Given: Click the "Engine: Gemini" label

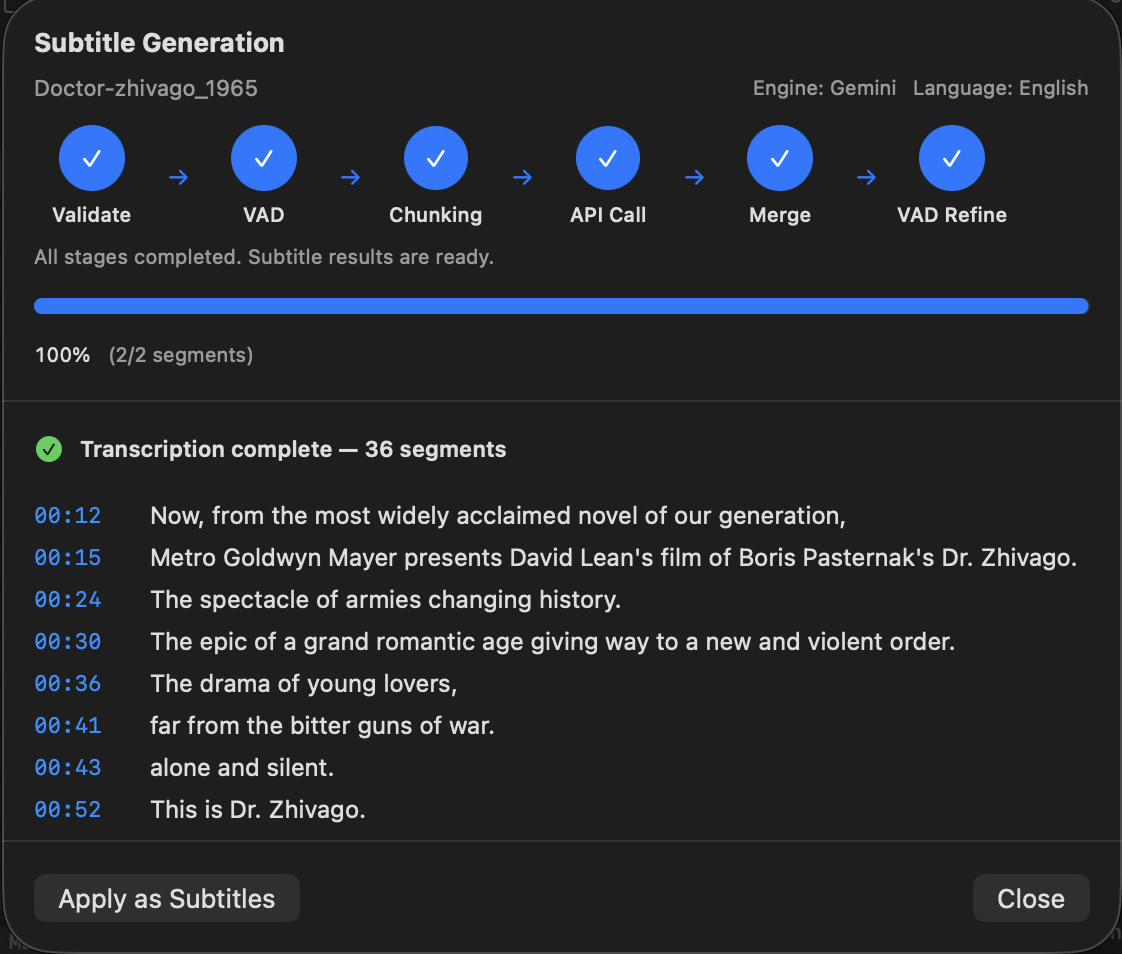Looking at the screenshot, I should tap(824, 88).
